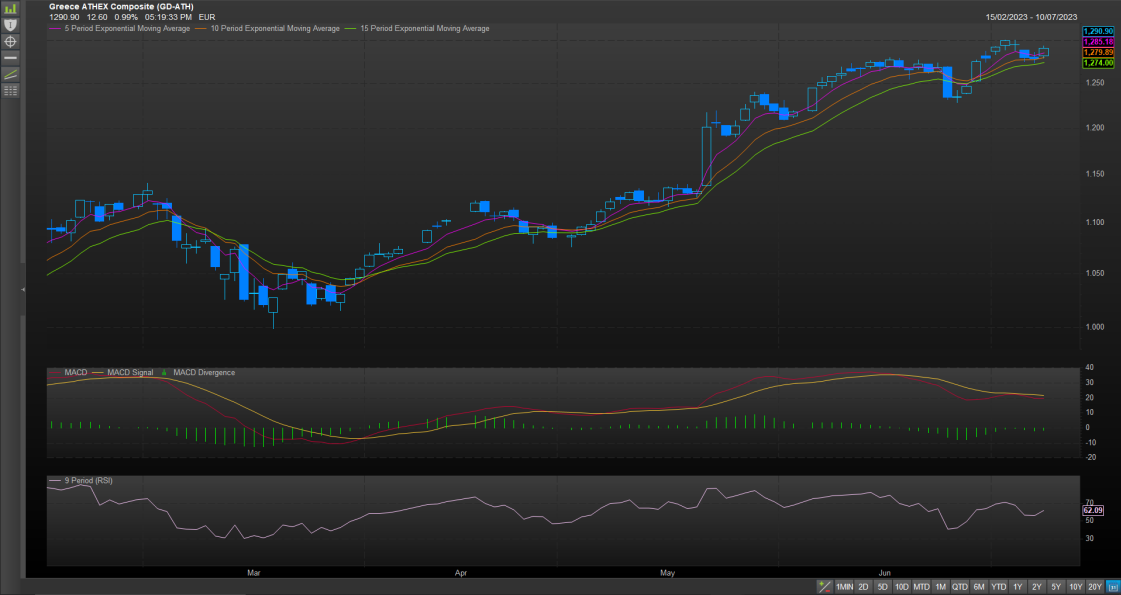
Task: Click the 9 Period (RSI) indicator label
Action: (88, 481)
